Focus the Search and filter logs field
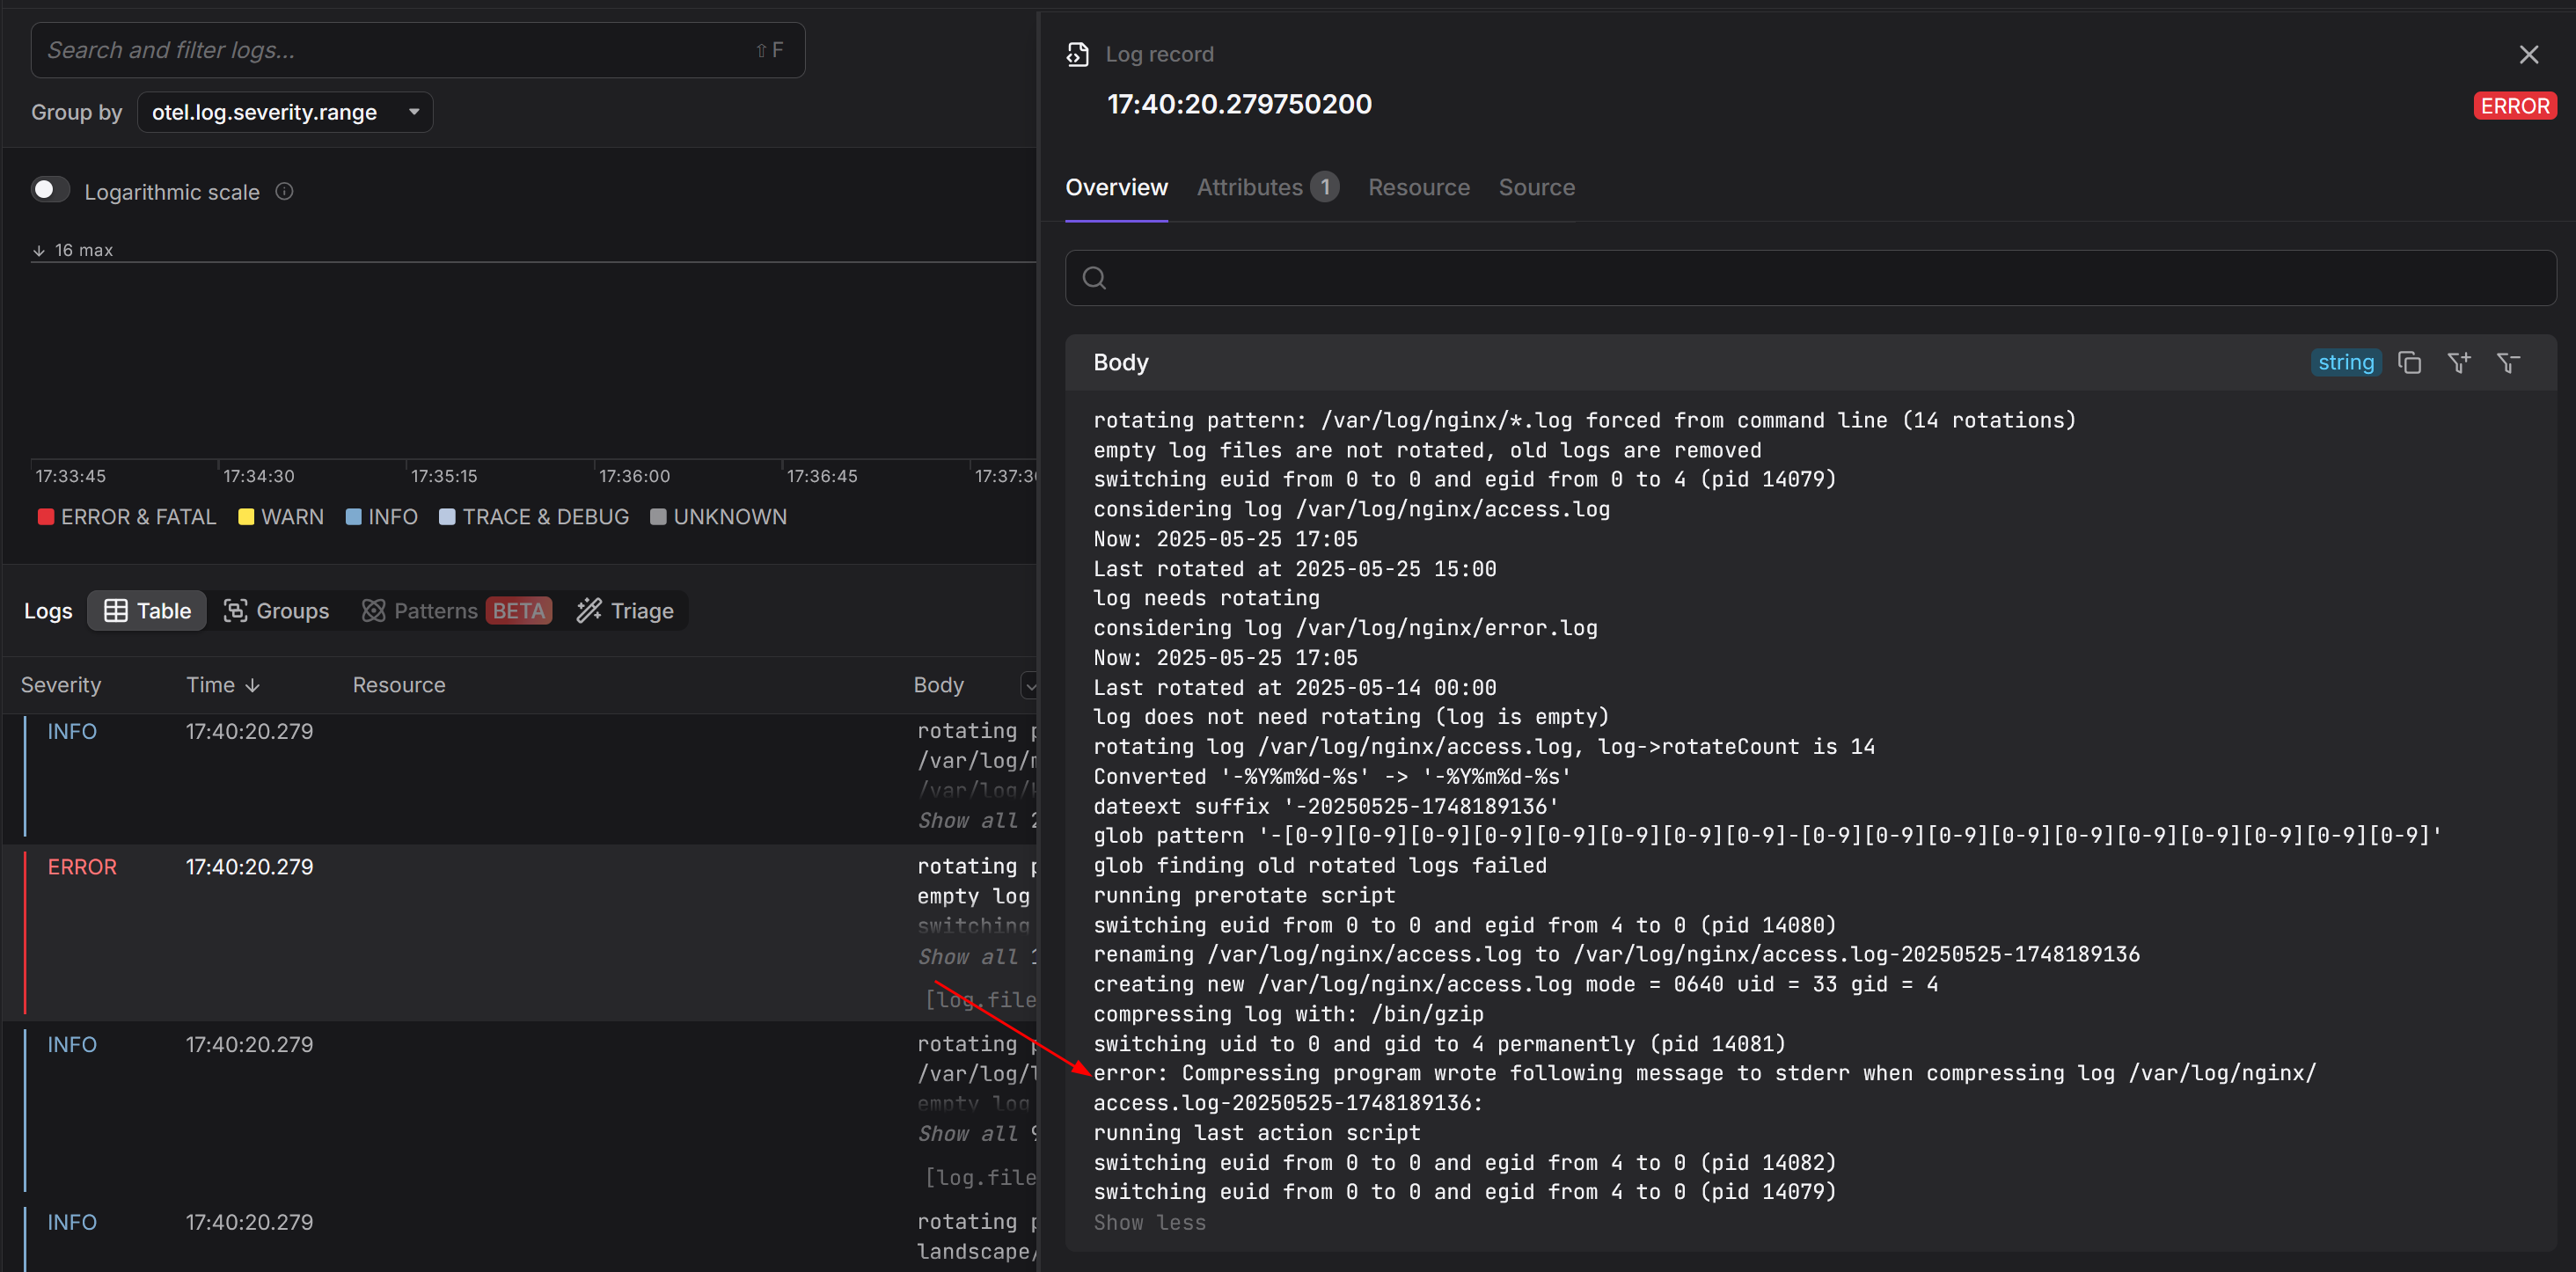The image size is (2576, 1272). (400, 50)
